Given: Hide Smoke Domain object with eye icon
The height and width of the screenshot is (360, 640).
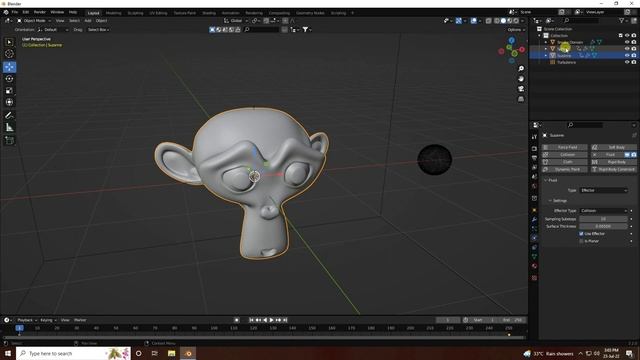Looking at the screenshot, I should click(x=627, y=42).
